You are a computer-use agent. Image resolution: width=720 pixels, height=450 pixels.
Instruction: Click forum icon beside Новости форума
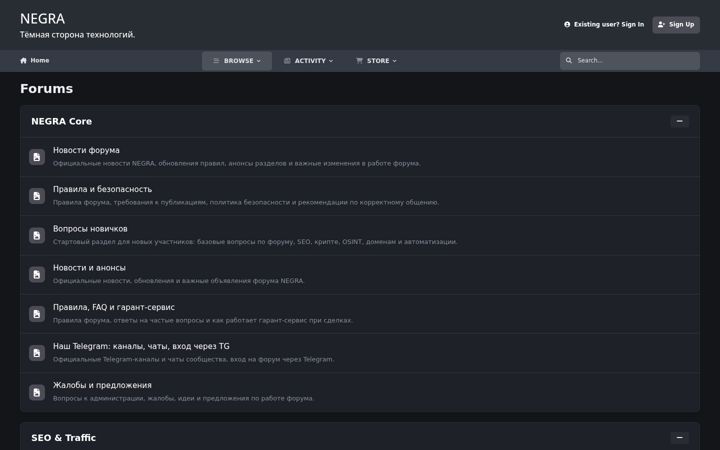click(x=37, y=157)
